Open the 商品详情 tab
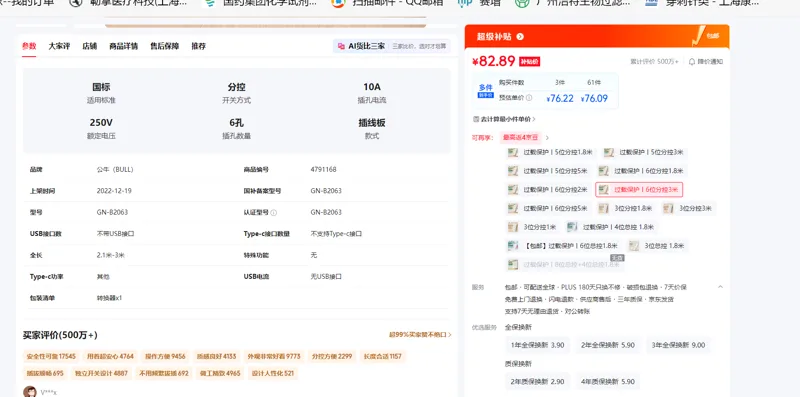This screenshot has height=397, width=800. click(x=123, y=46)
